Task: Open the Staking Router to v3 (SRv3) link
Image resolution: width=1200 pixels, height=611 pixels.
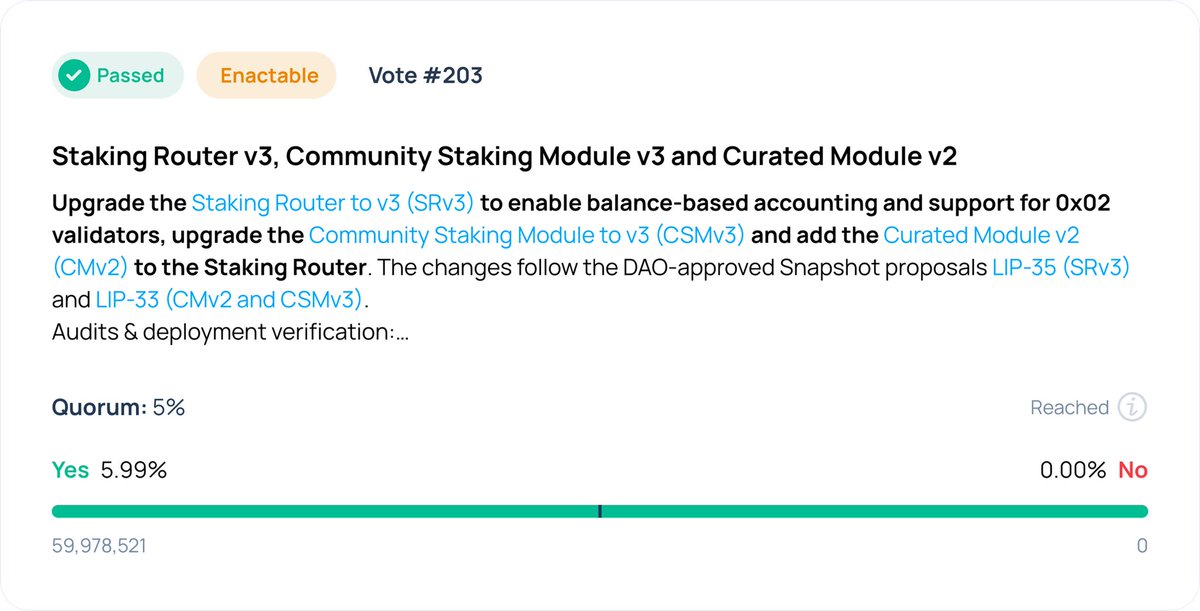Action: click(x=333, y=203)
